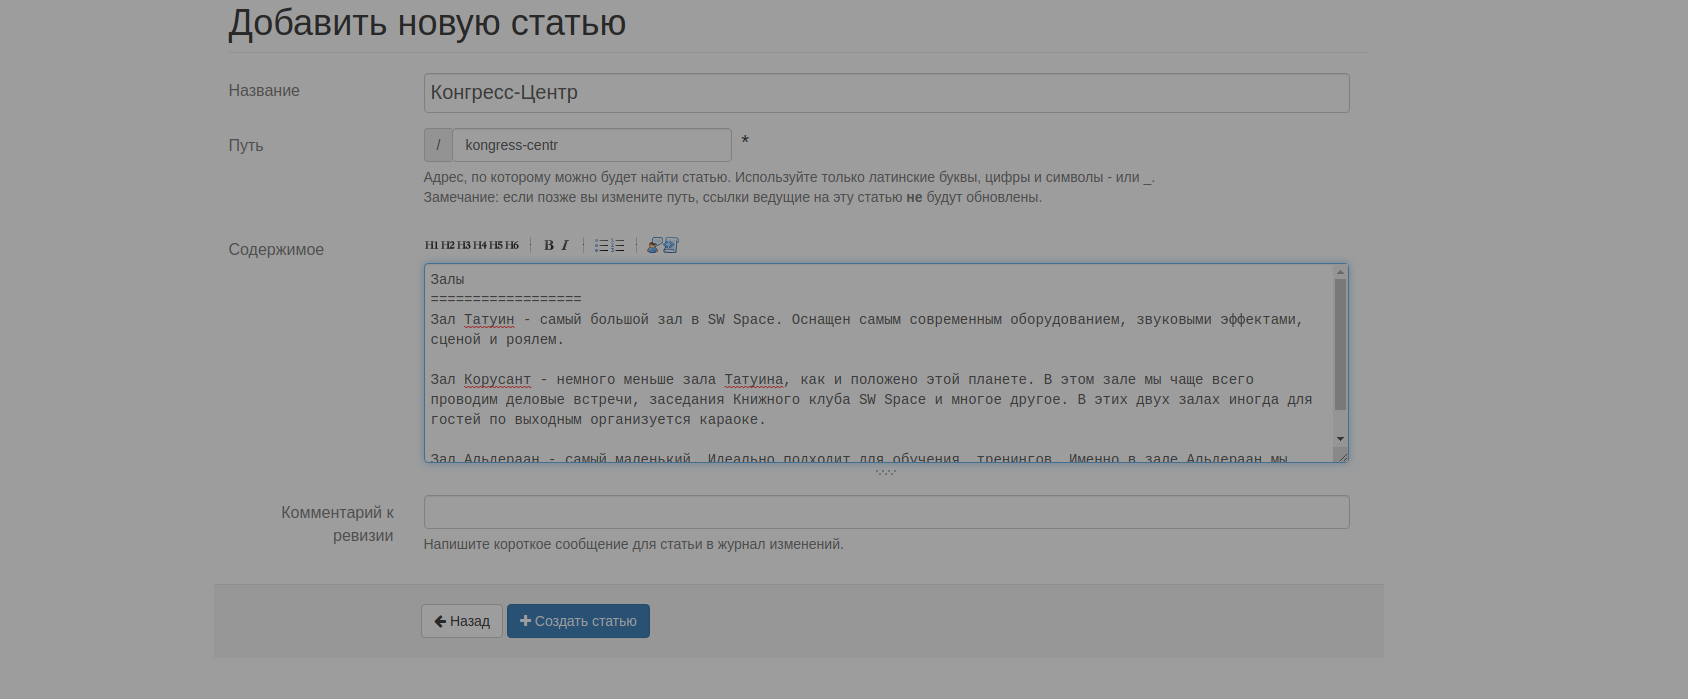Click the quote icon with person and bubble
Screen dimensions: 1688x699
(654, 245)
